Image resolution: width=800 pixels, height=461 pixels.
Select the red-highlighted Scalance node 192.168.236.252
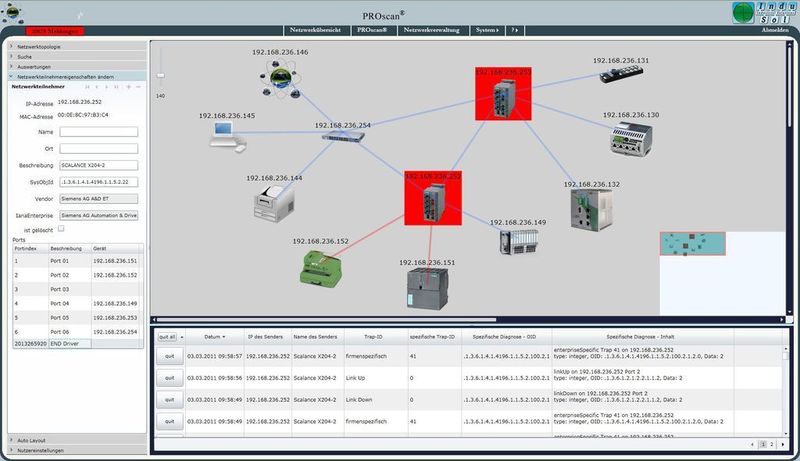(x=433, y=198)
